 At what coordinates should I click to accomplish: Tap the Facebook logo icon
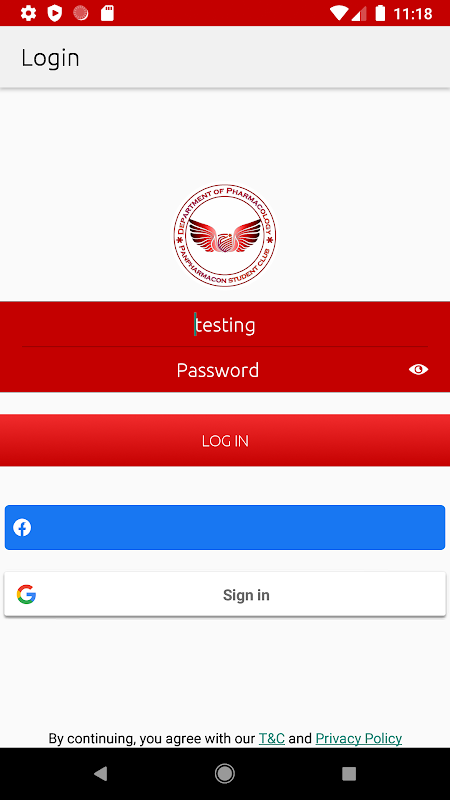pos(22,528)
